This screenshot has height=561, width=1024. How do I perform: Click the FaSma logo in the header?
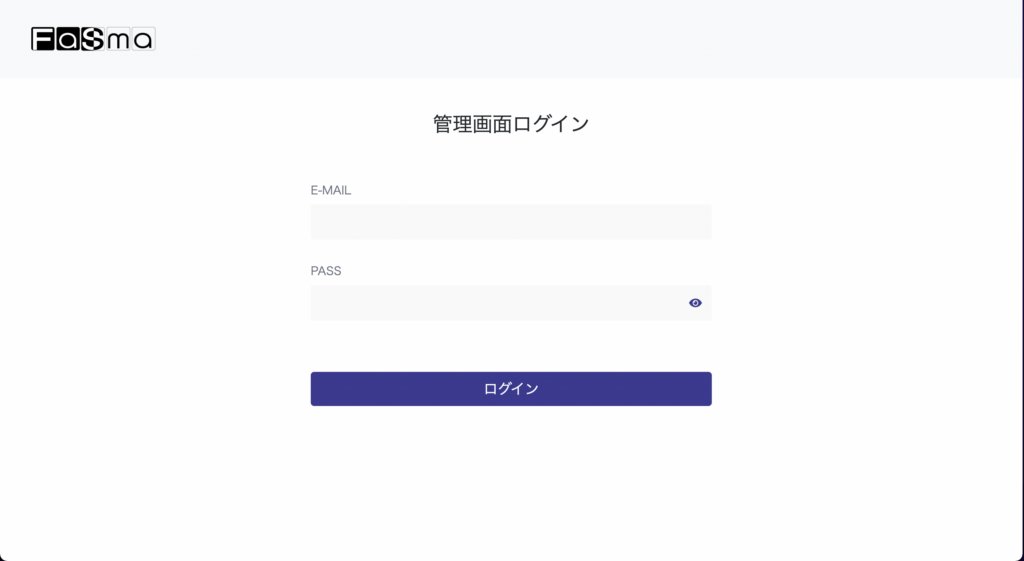point(93,39)
